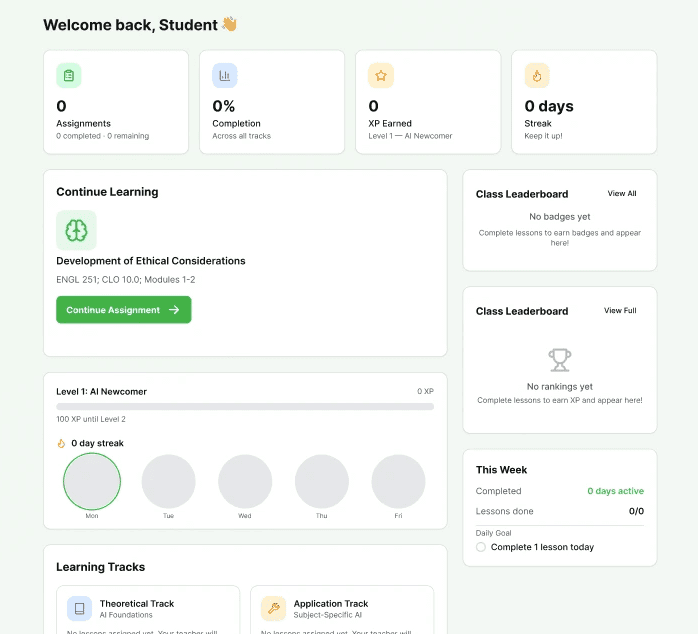The image size is (698, 634).
Task: Click the 0 days Streak stat card
Action: (x=584, y=102)
